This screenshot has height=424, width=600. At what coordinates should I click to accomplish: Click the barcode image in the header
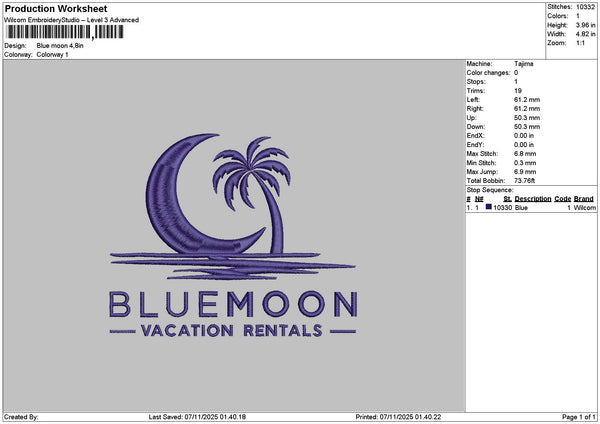coord(64,32)
